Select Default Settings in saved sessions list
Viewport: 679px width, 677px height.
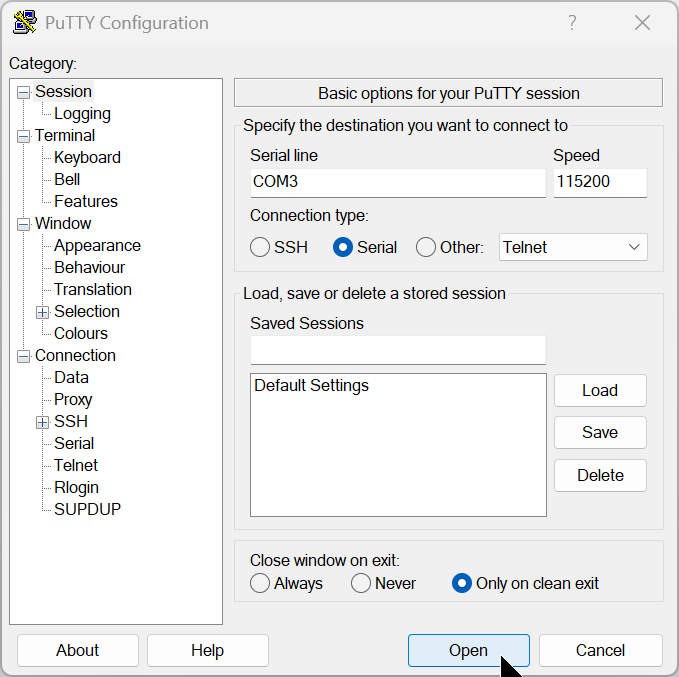point(312,385)
